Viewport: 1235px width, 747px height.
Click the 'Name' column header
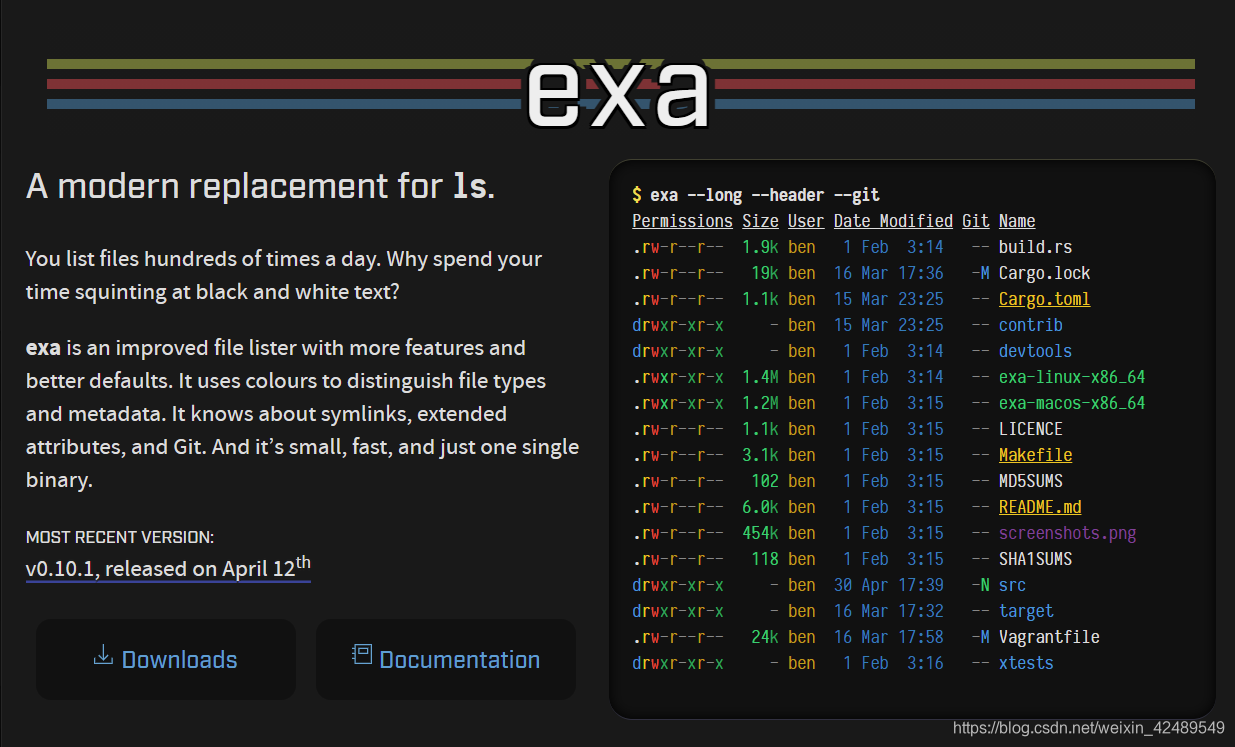pos(1017,221)
